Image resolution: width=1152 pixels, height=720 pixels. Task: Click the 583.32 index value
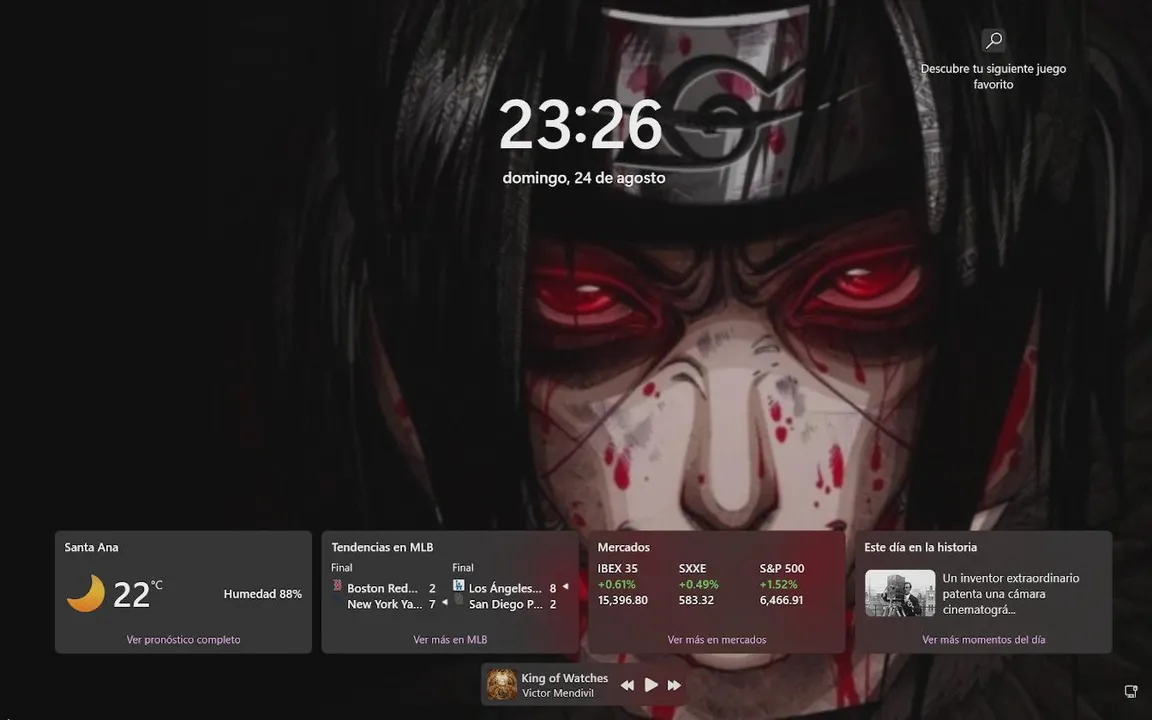[x=696, y=600]
